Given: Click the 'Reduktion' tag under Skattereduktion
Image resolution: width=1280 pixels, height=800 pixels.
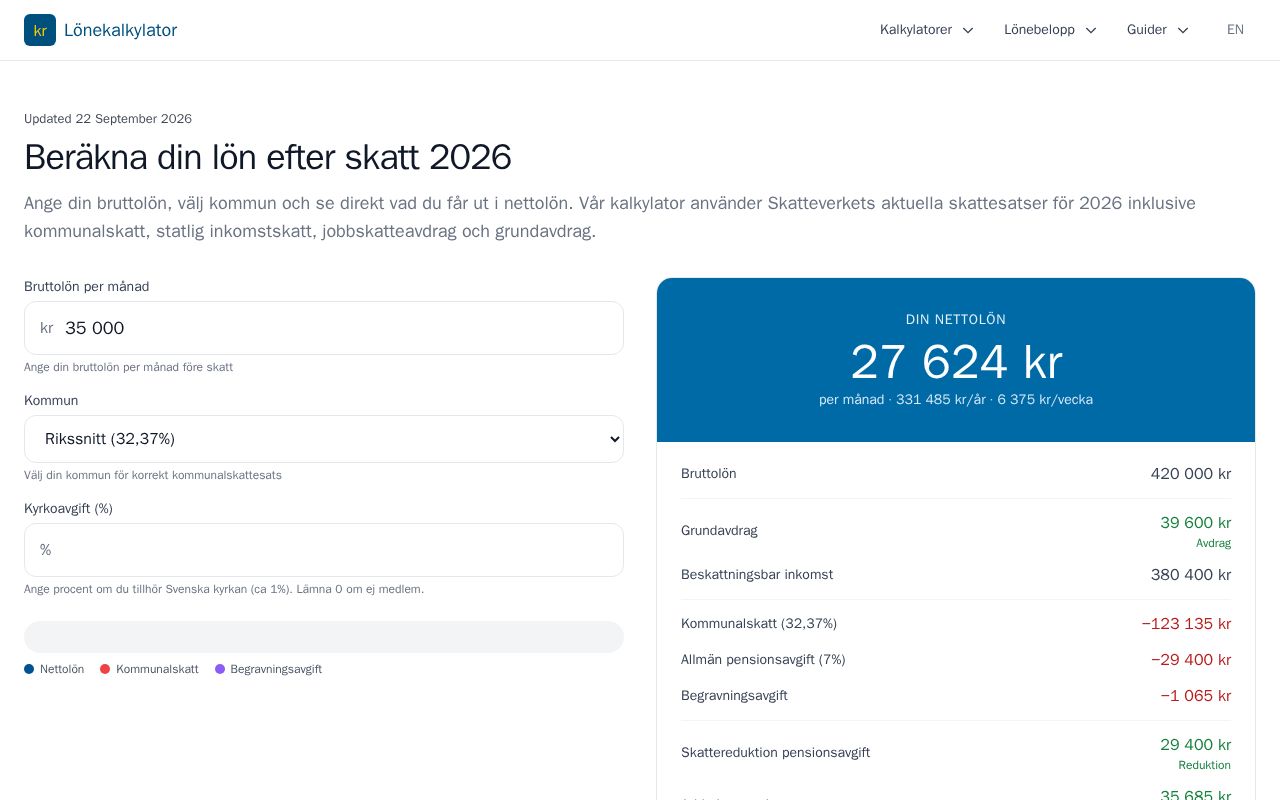Looking at the screenshot, I should coord(1204,765).
